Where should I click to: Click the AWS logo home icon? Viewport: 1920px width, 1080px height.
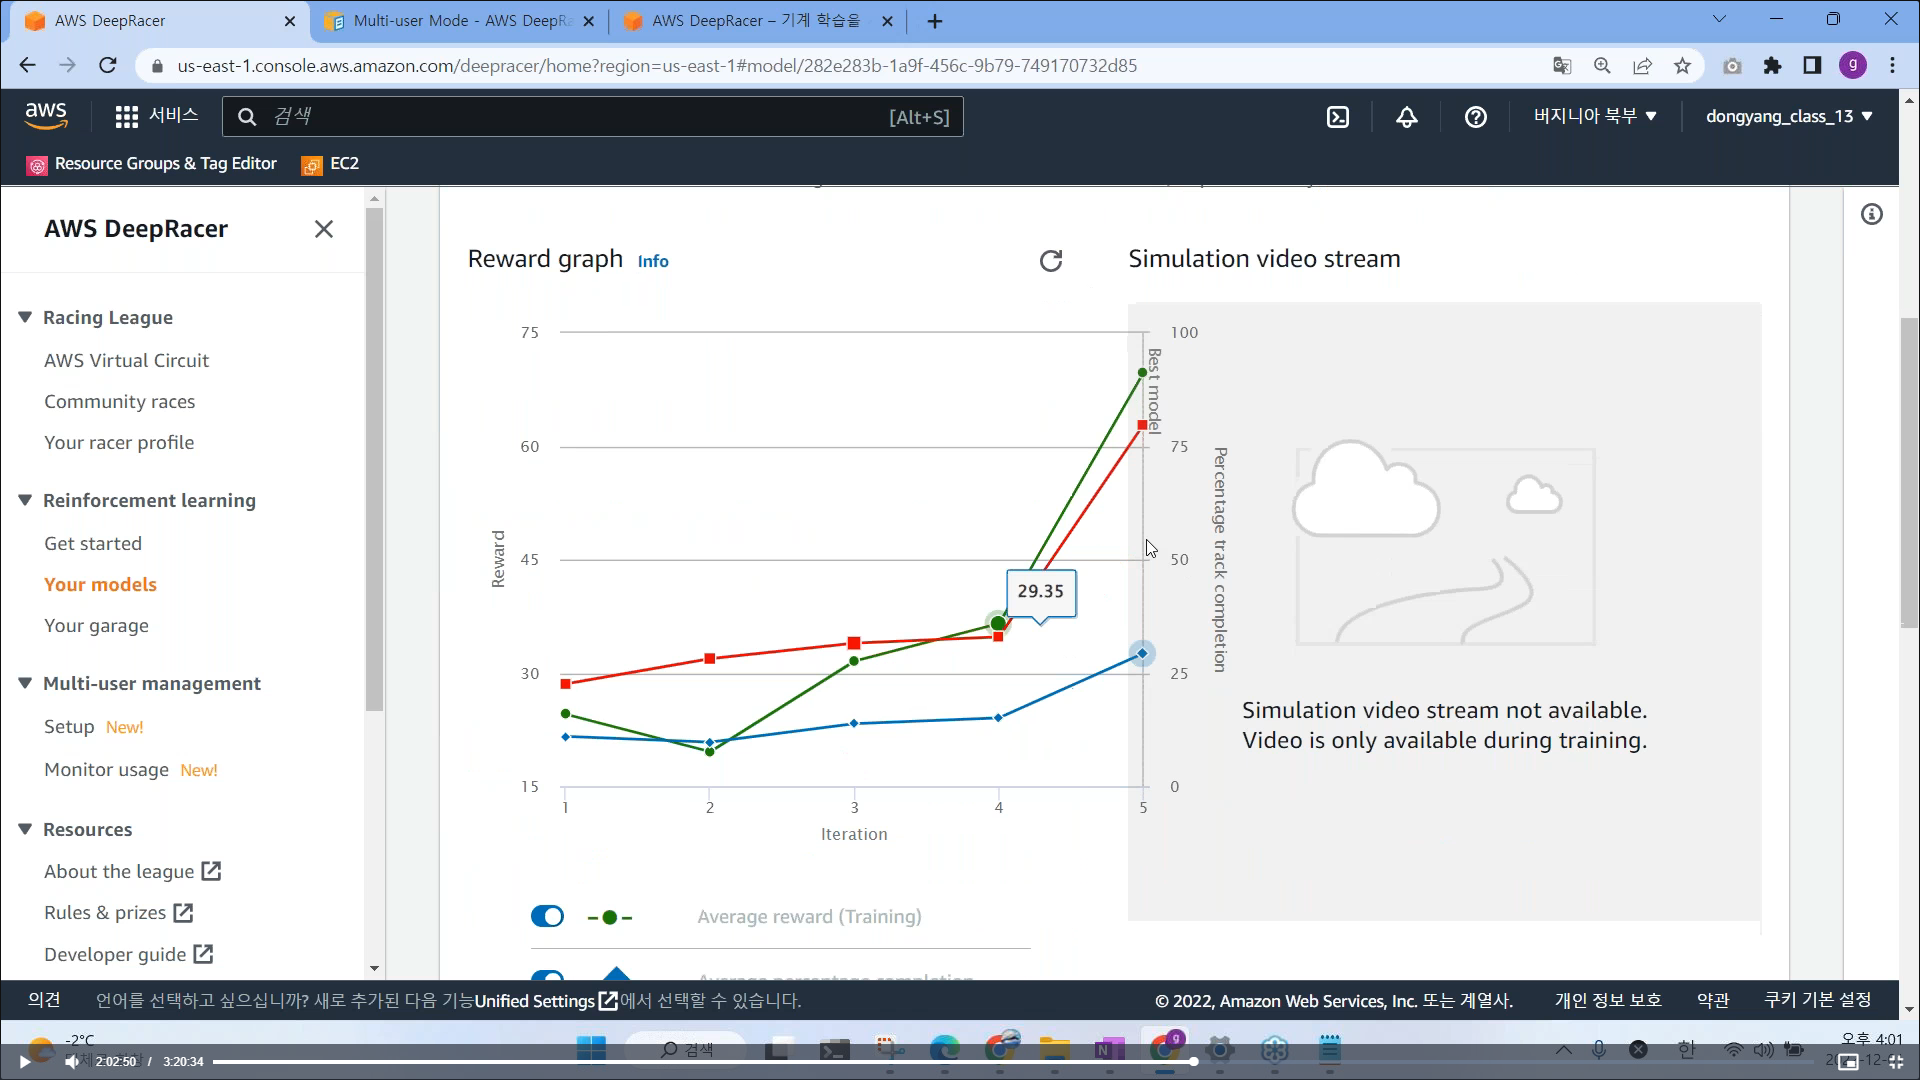coord(46,116)
